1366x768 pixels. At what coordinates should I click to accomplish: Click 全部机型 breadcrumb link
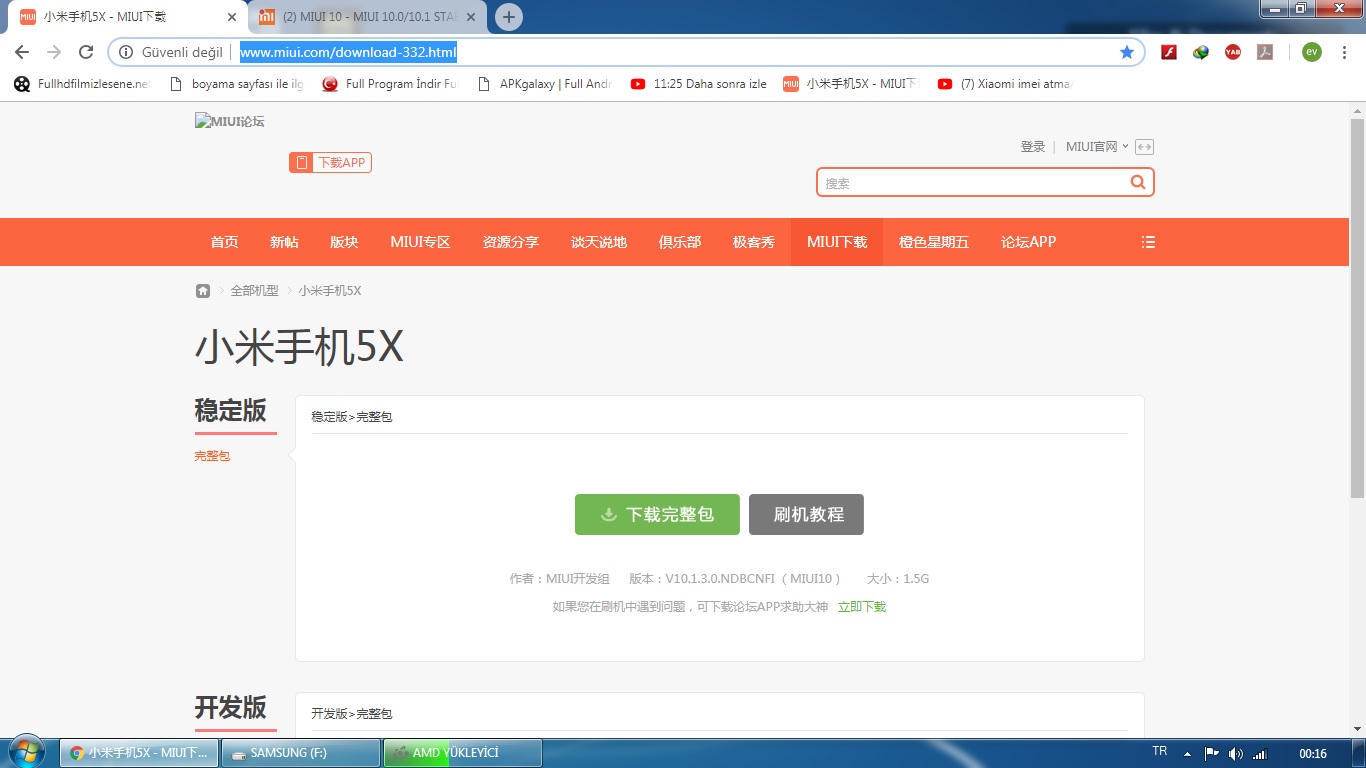coord(254,291)
